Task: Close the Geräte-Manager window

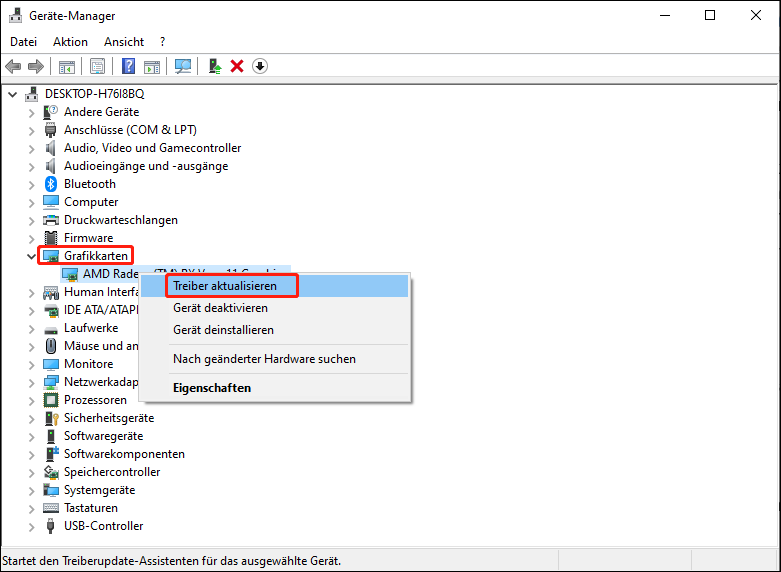Action: [756, 15]
